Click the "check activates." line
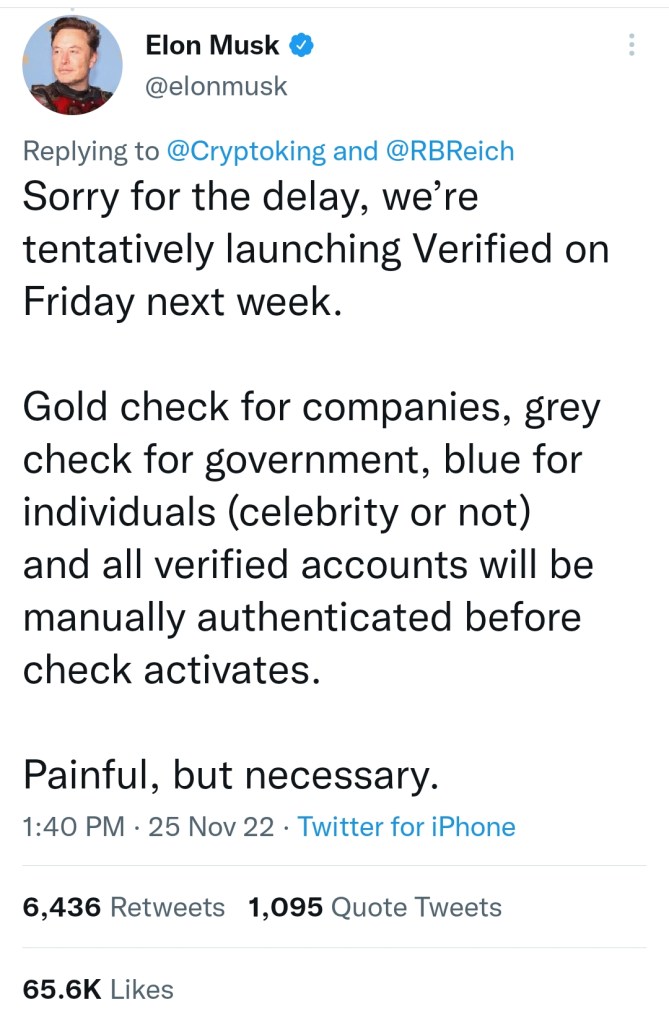This screenshot has height=1023, width=669. (x=171, y=669)
